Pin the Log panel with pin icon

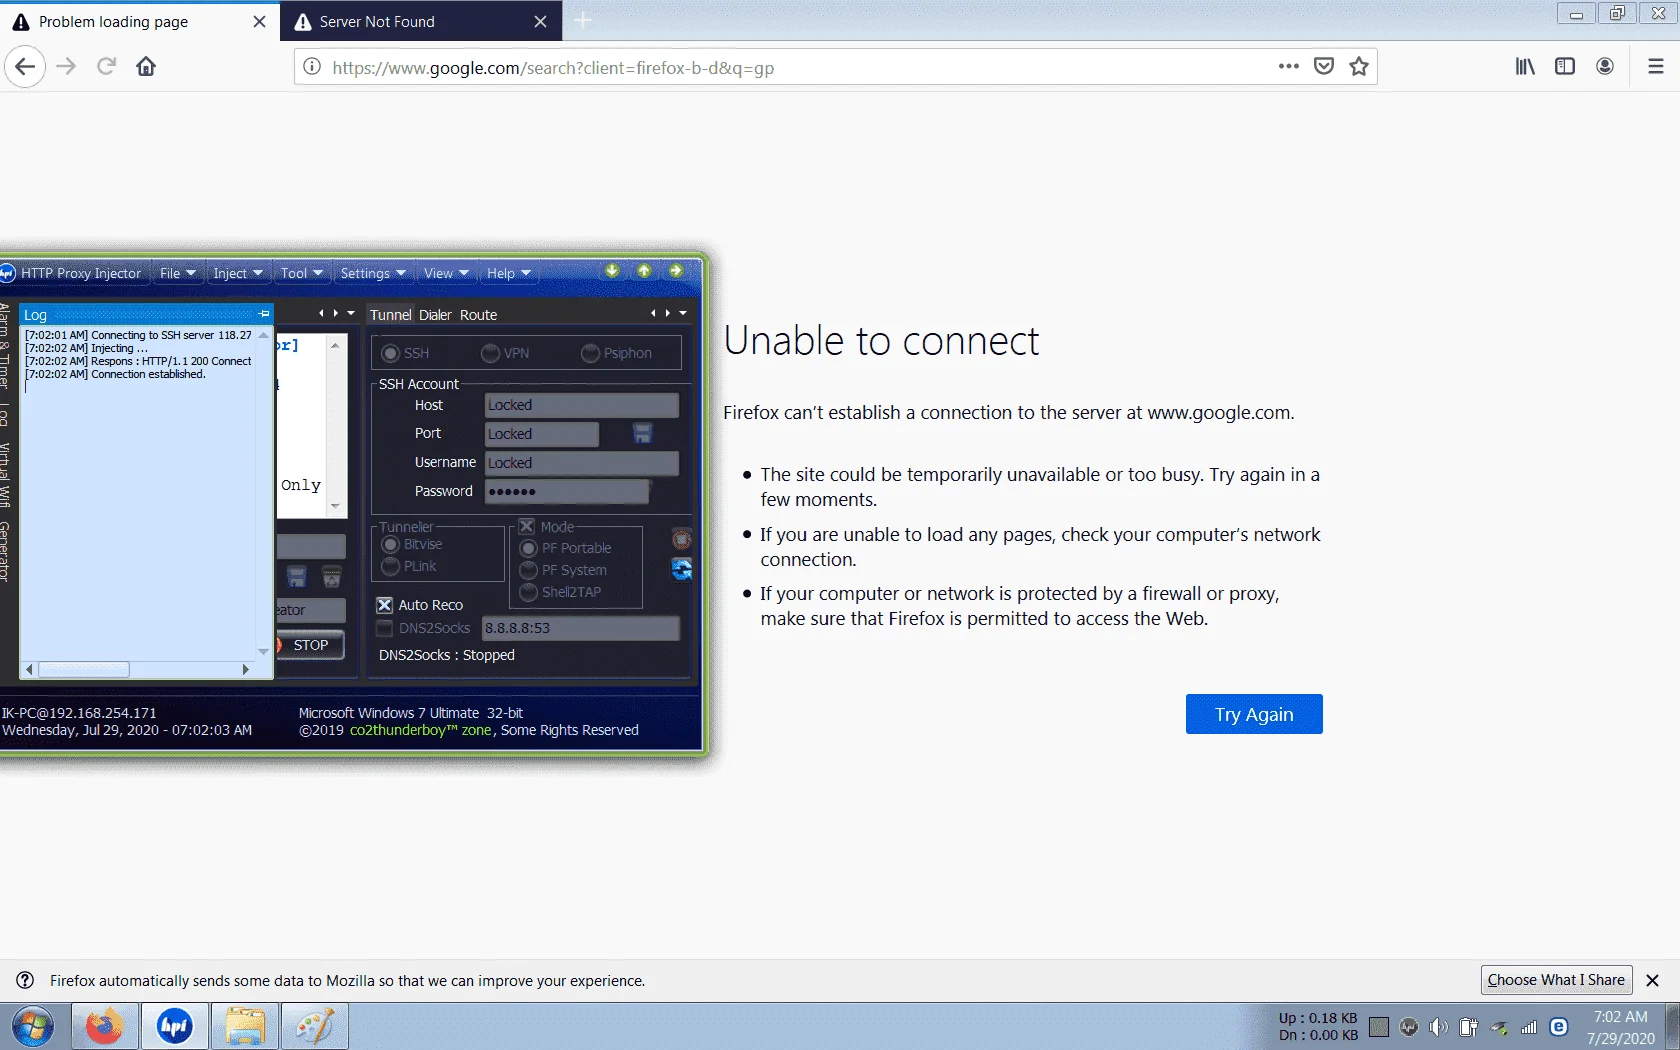[x=264, y=314]
